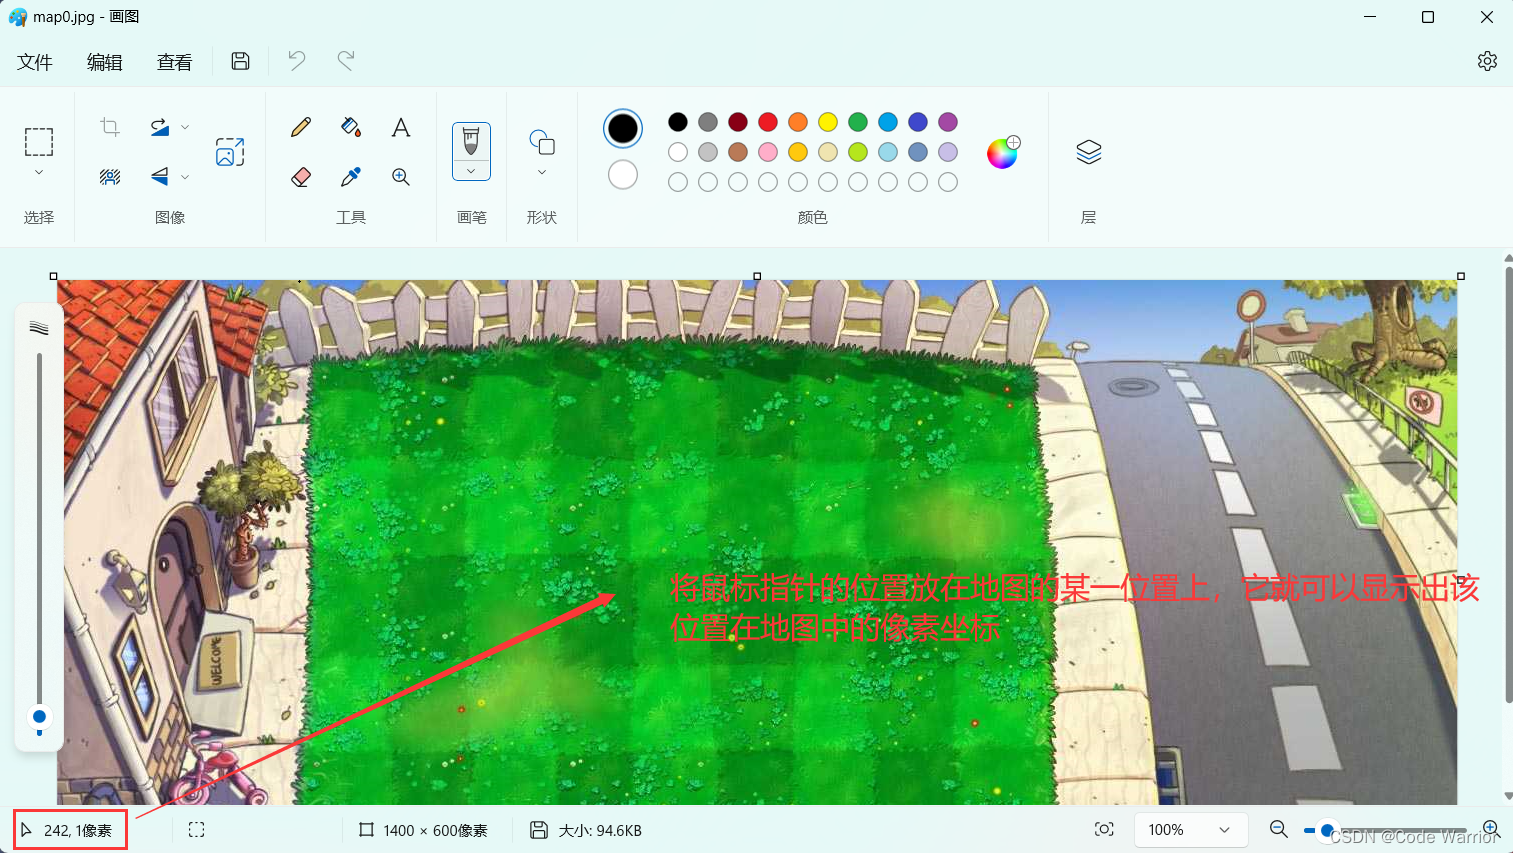
Task: Open the Edit colors rainbow wheel
Action: (1003, 152)
